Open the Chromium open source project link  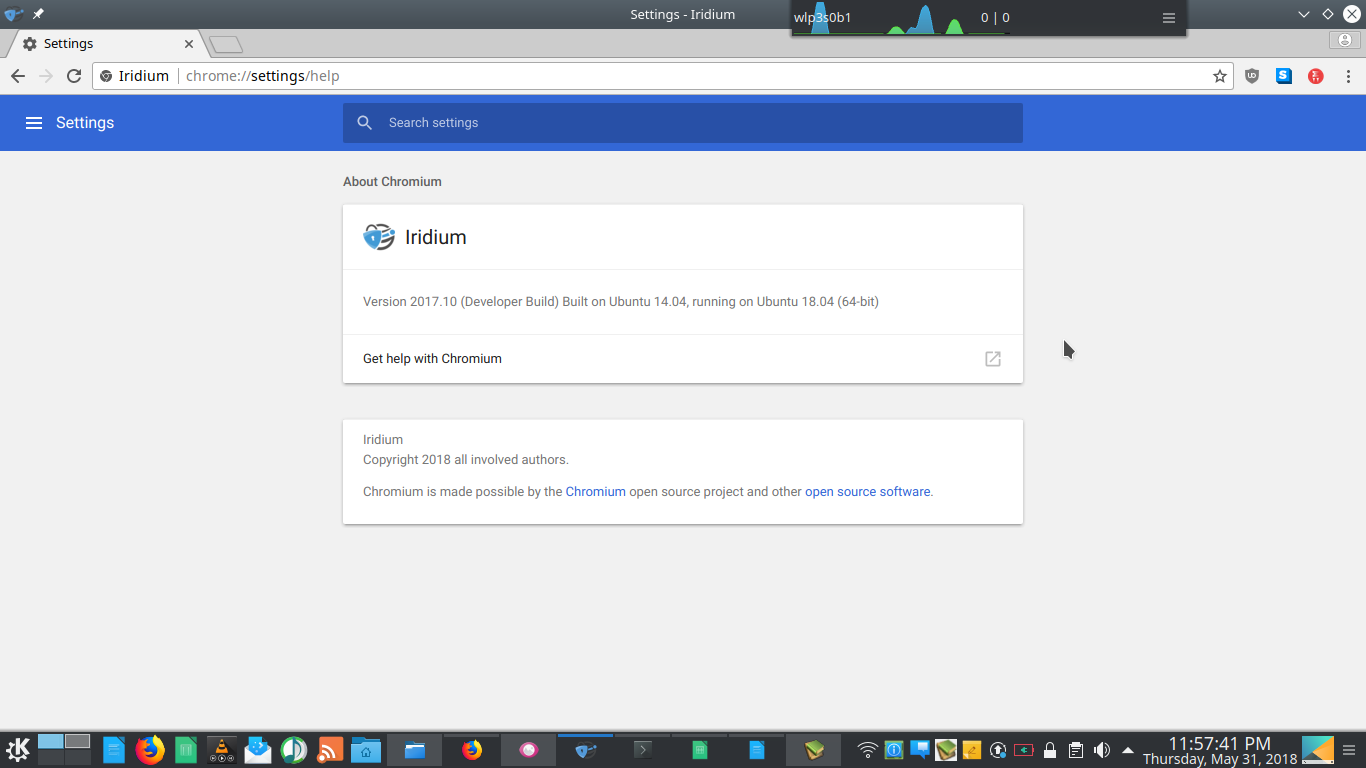click(x=596, y=492)
